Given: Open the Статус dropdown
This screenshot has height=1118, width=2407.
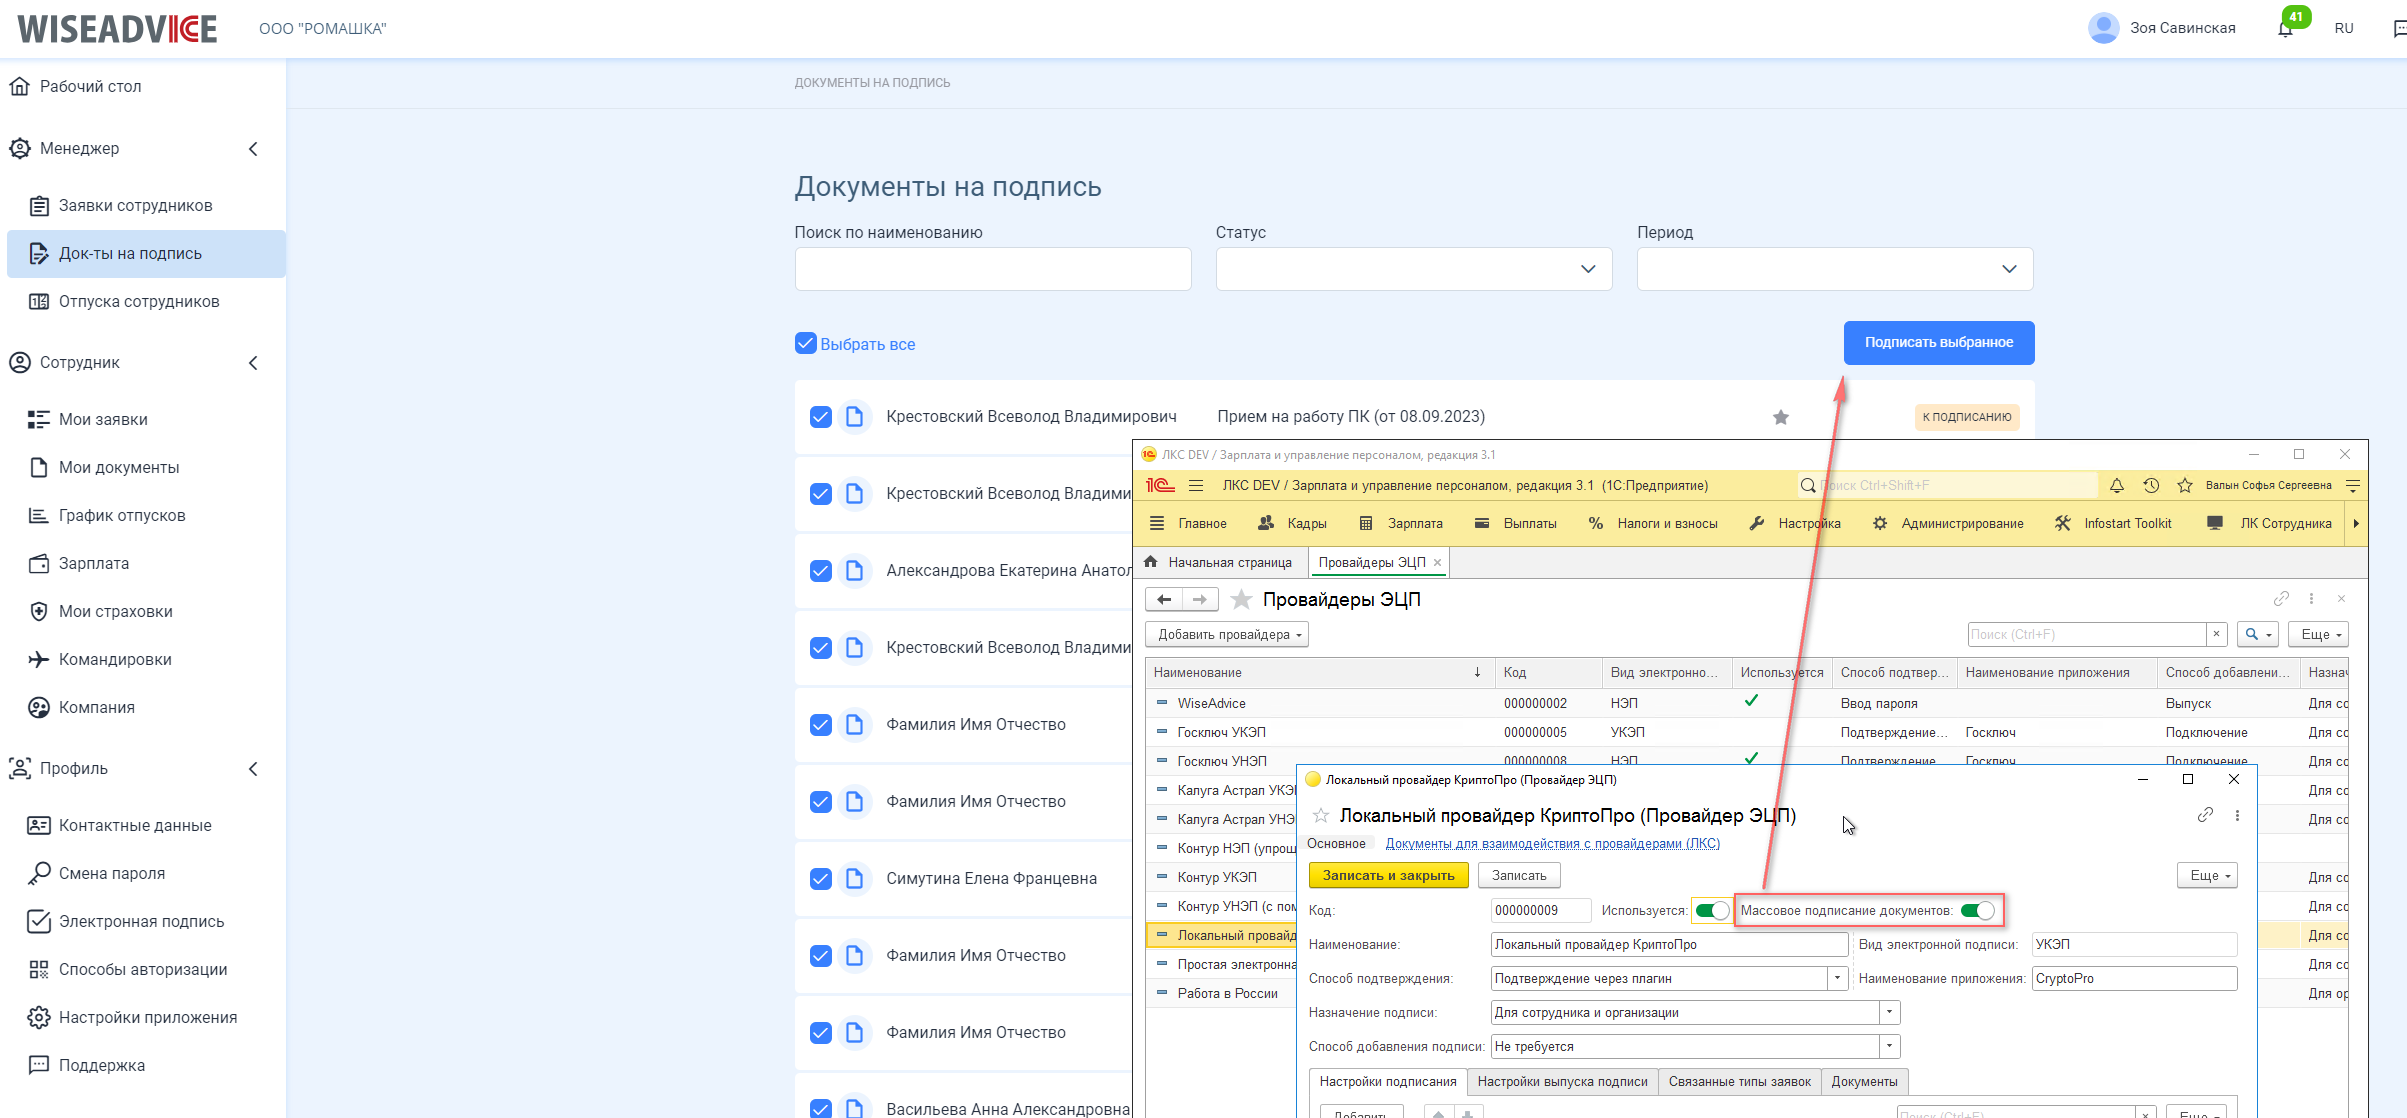Looking at the screenshot, I should [x=1413, y=269].
